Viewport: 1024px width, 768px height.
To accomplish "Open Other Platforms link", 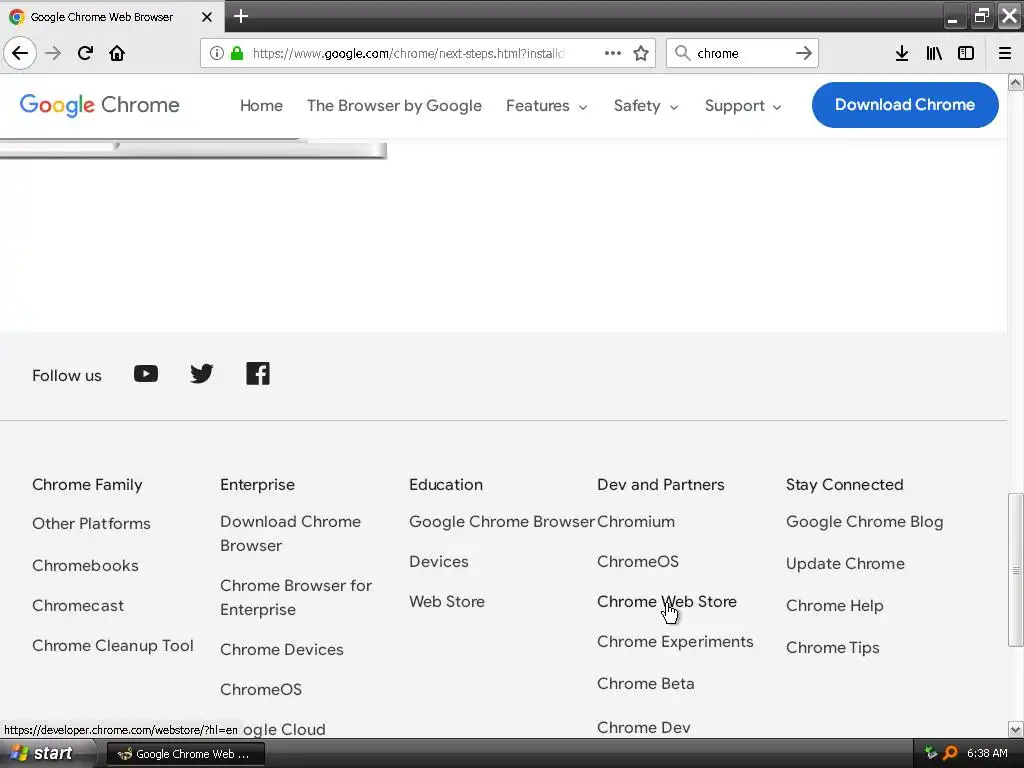I will click(x=91, y=524).
